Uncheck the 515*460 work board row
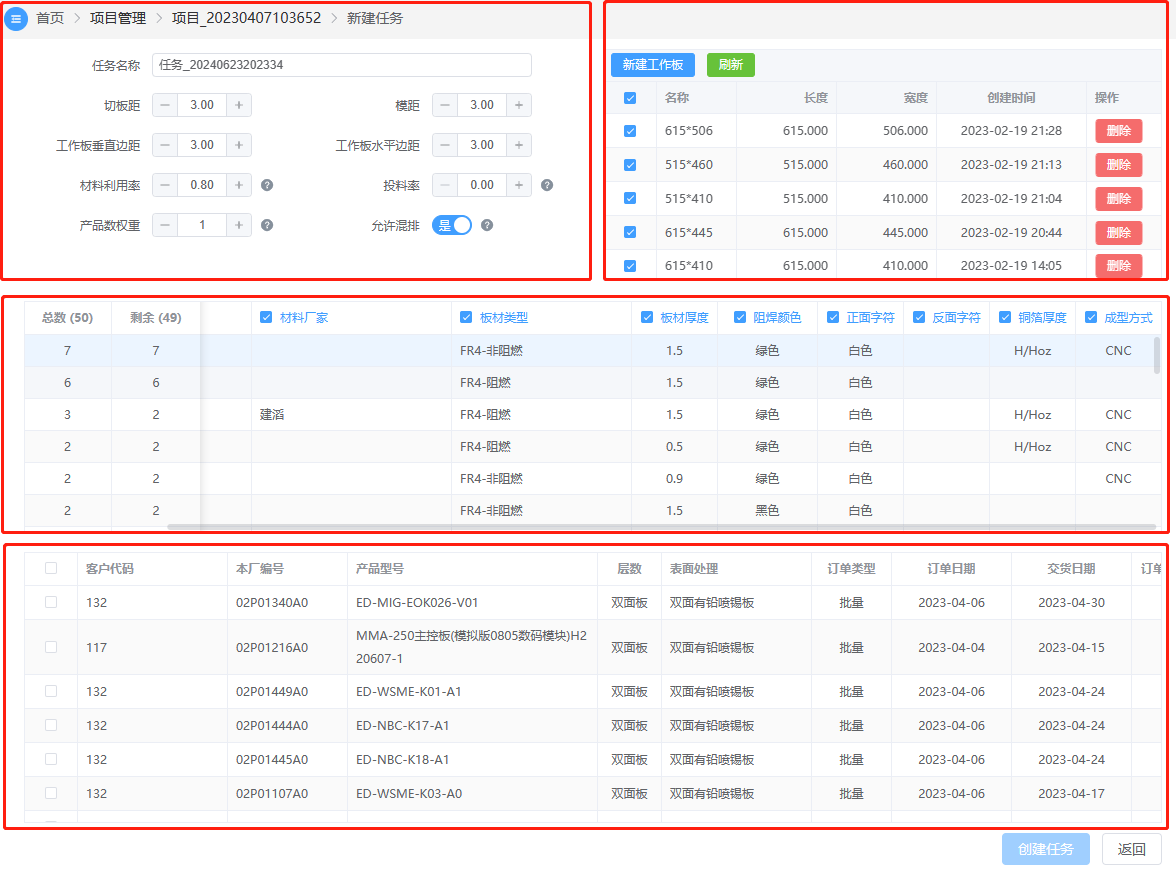The height and width of the screenshot is (874, 1176). coord(630,165)
